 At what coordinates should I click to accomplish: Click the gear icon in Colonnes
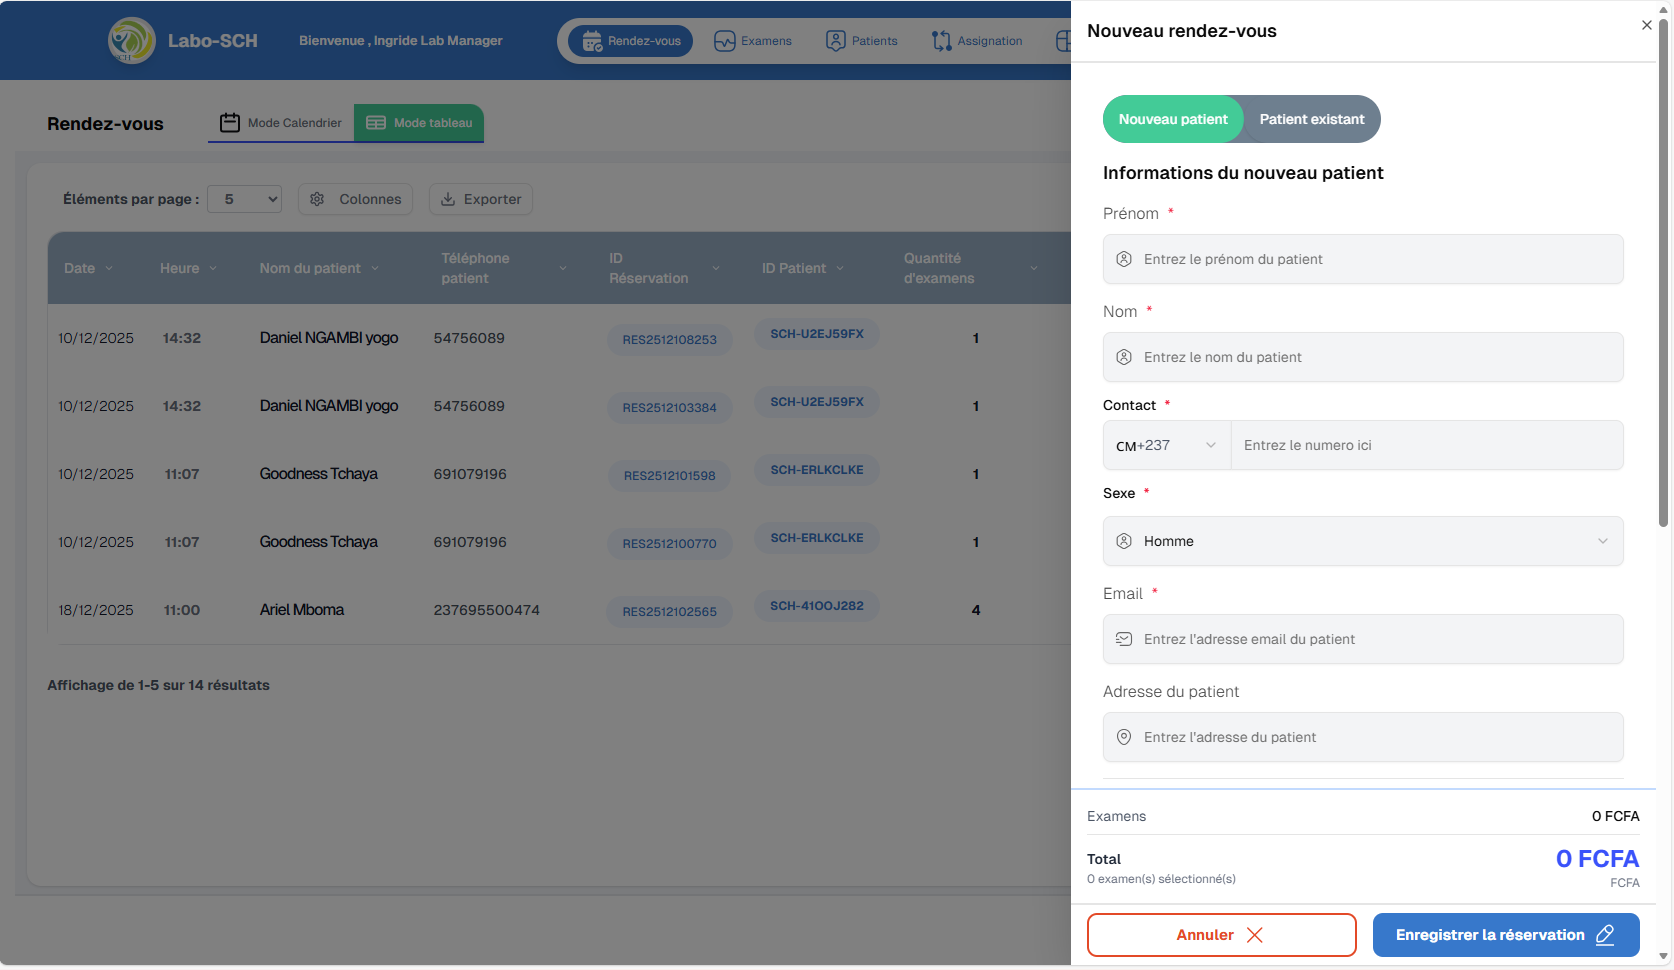(x=317, y=199)
